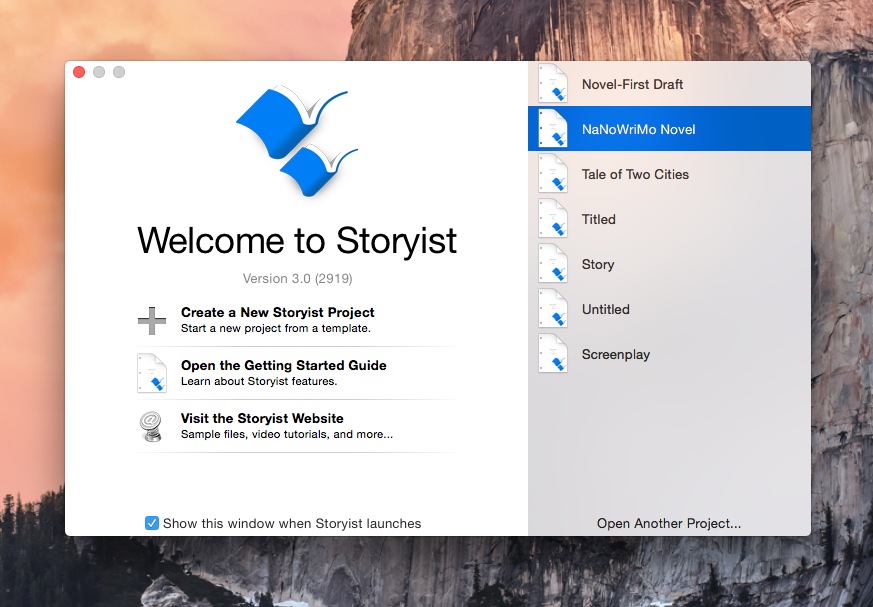The height and width of the screenshot is (607, 873).
Task: Select the Titled project name
Action: [599, 219]
